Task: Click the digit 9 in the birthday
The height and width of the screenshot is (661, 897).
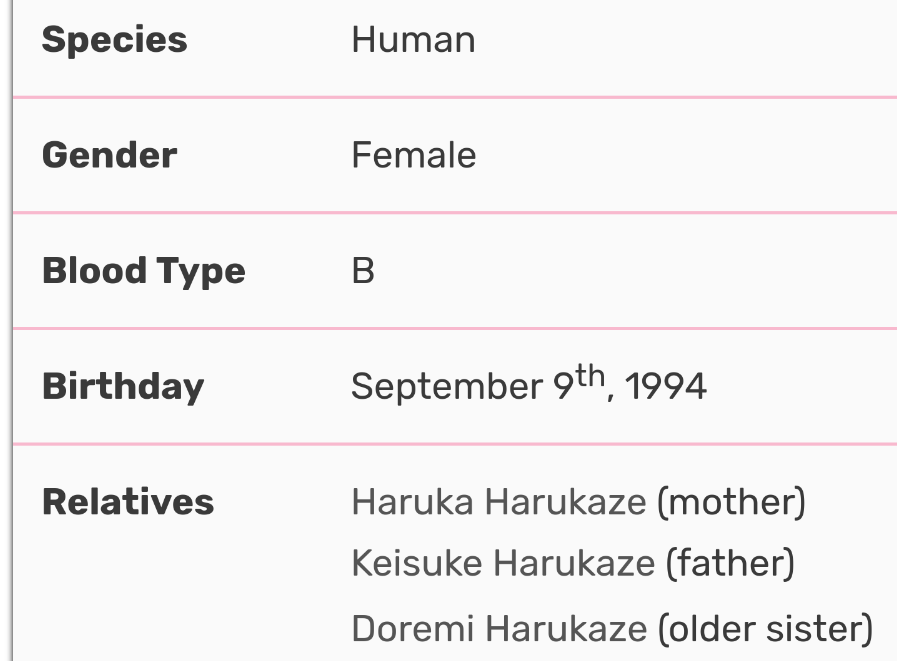Action: 564,387
